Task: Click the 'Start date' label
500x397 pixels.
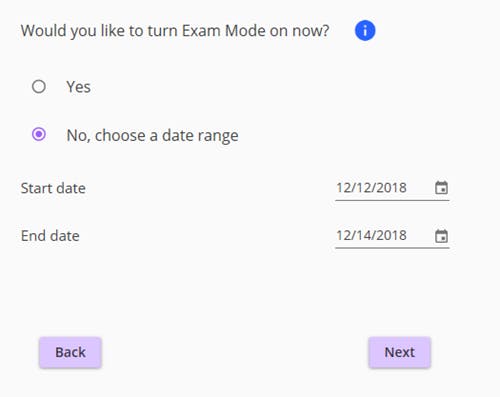Action: (x=53, y=188)
